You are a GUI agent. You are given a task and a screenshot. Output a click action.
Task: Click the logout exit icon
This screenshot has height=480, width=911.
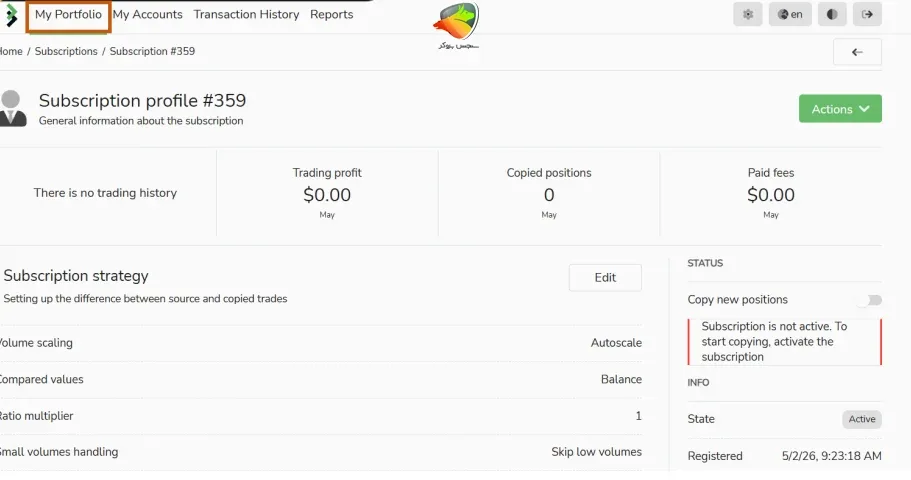coord(867,15)
